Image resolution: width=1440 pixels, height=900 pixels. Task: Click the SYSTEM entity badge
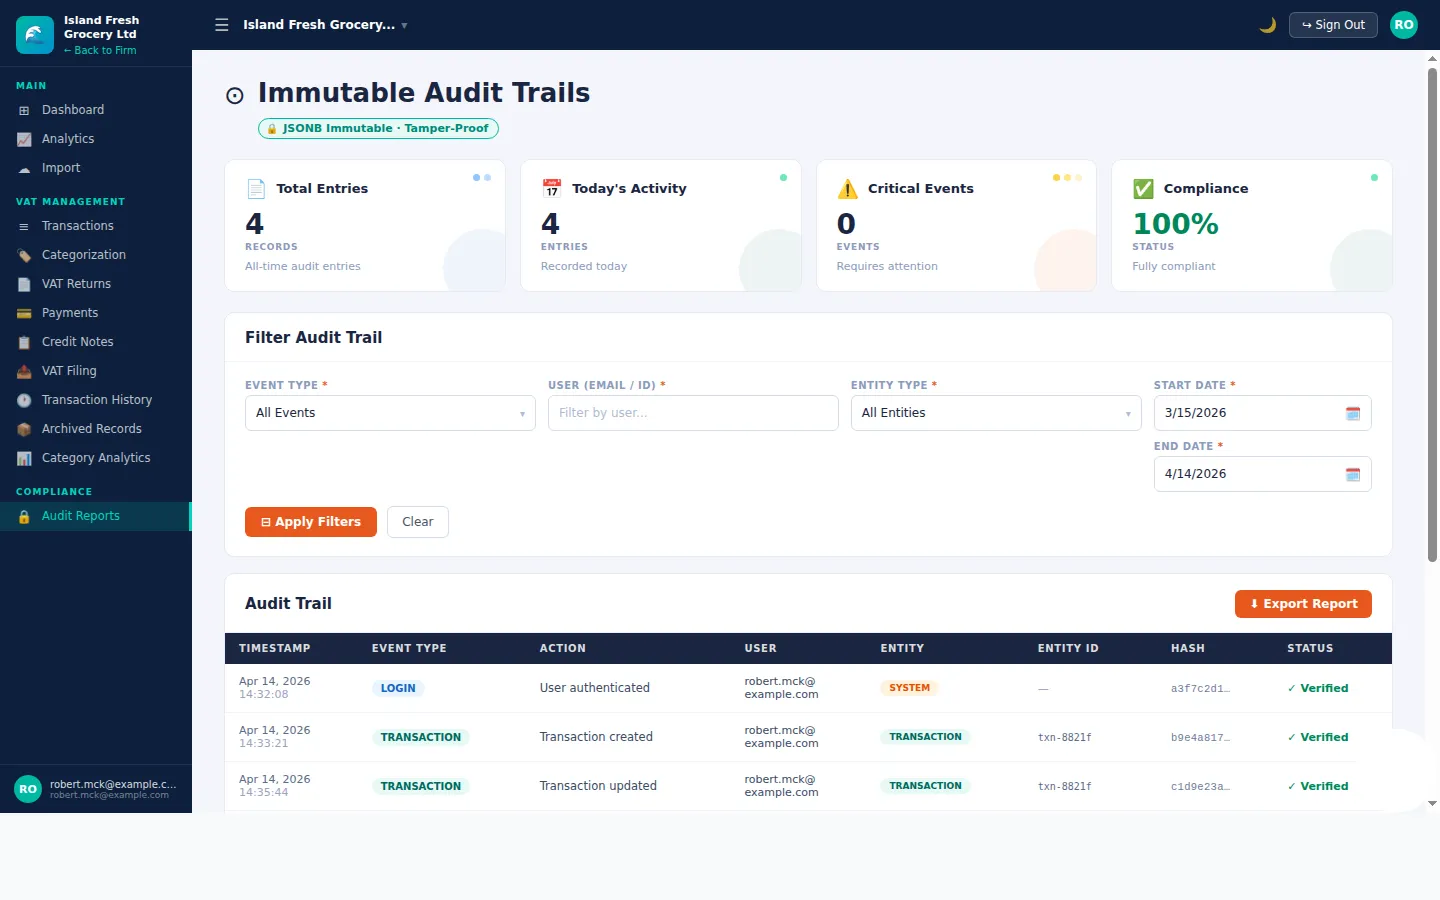(x=909, y=688)
